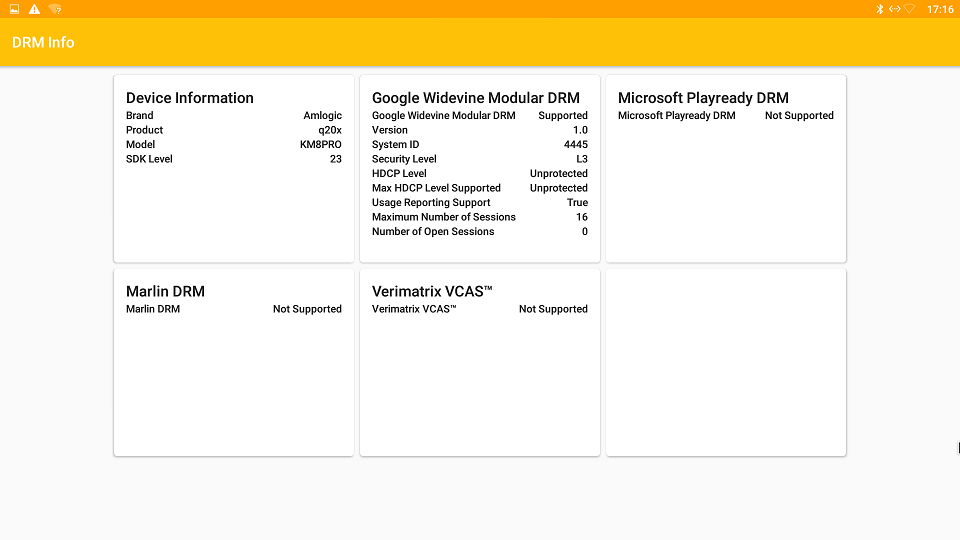Click Number of Open Sessions value 0

585,231
